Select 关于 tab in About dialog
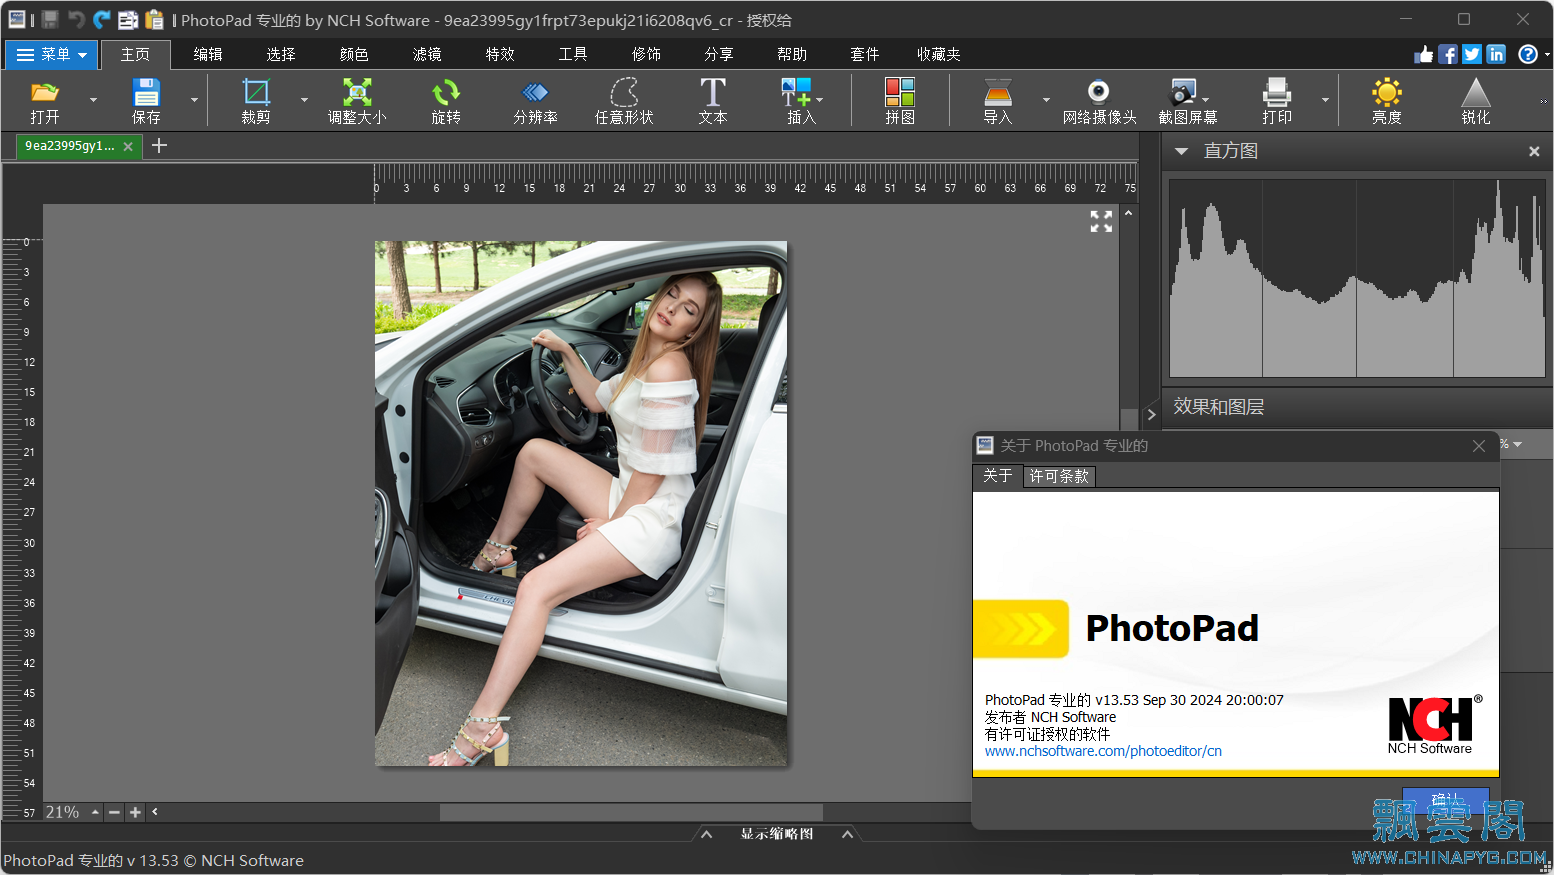This screenshot has width=1554, height=875. click(x=997, y=476)
